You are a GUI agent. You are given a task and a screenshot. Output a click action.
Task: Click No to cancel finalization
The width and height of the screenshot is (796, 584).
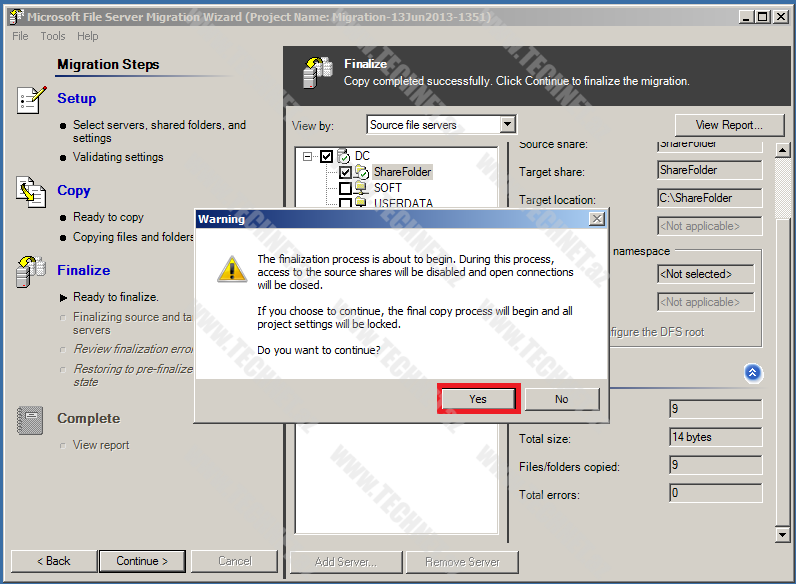click(x=561, y=399)
